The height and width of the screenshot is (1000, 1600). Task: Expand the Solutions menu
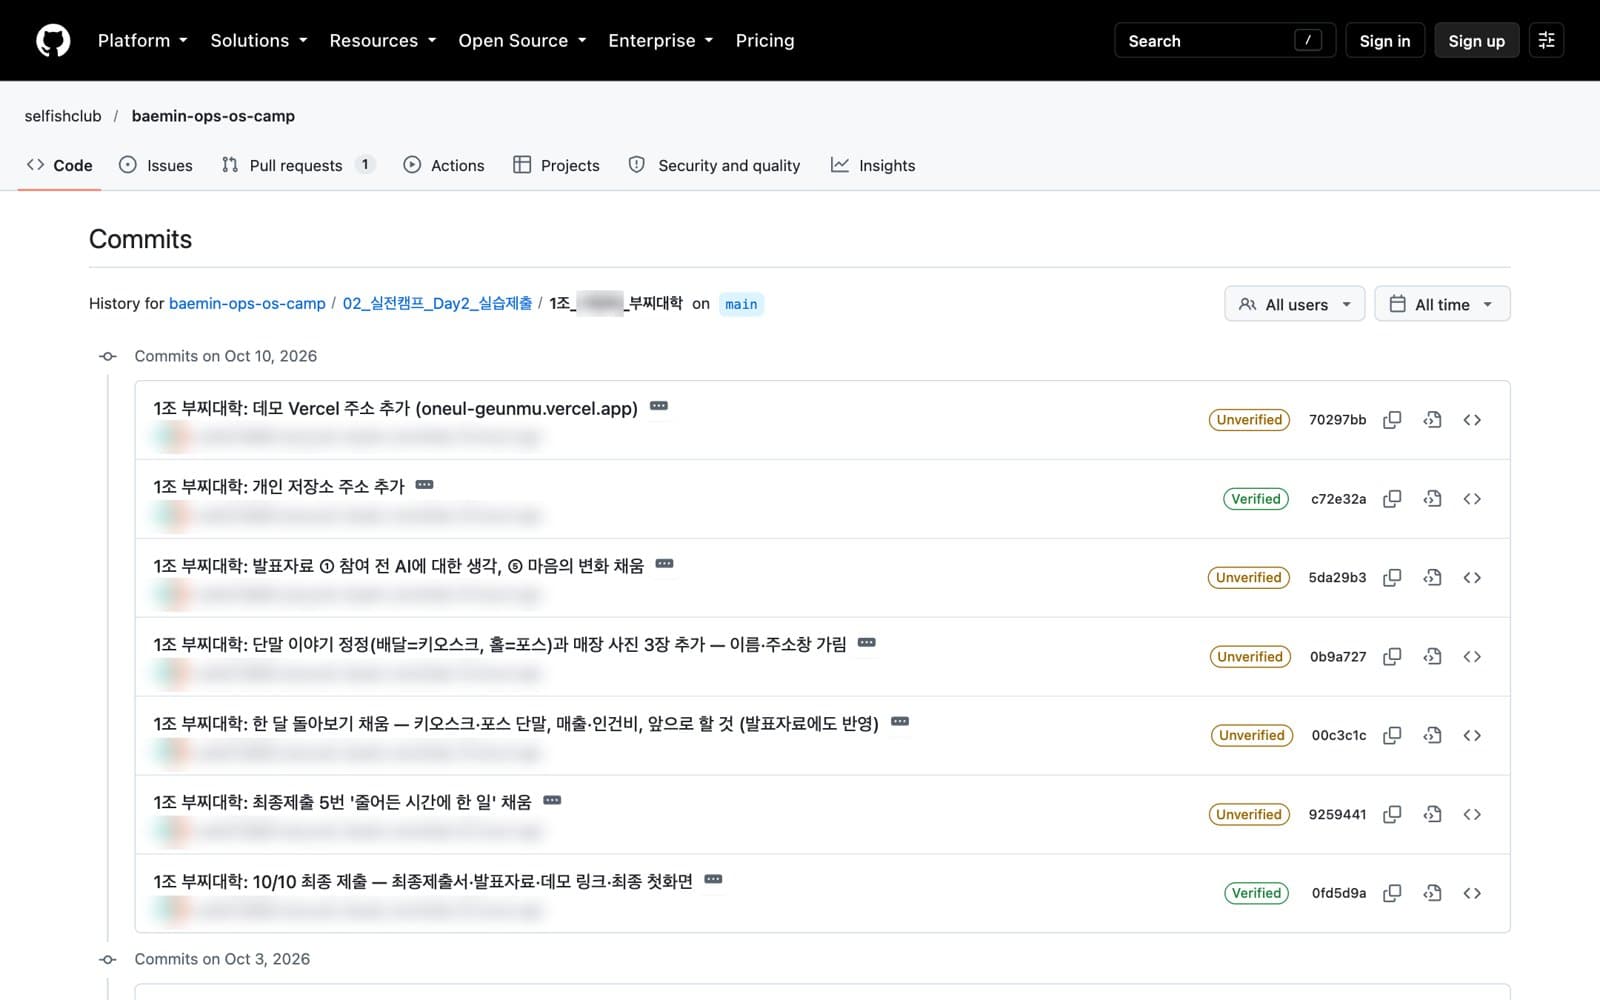click(258, 41)
